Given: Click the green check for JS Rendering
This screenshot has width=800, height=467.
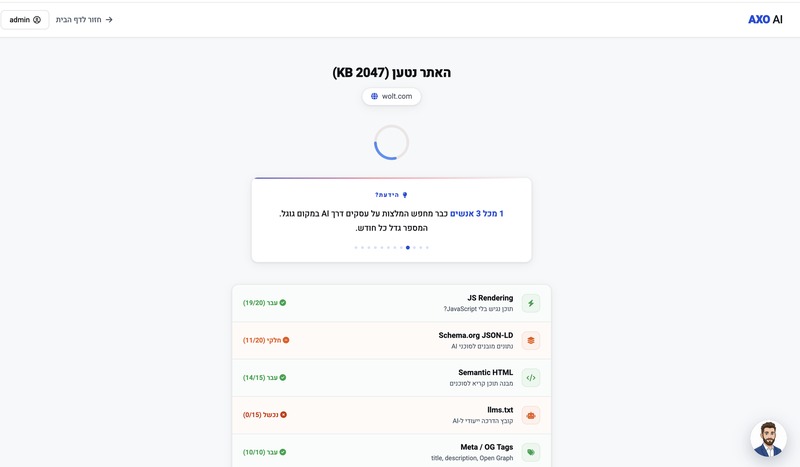Looking at the screenshot, I should click(283, 303).
